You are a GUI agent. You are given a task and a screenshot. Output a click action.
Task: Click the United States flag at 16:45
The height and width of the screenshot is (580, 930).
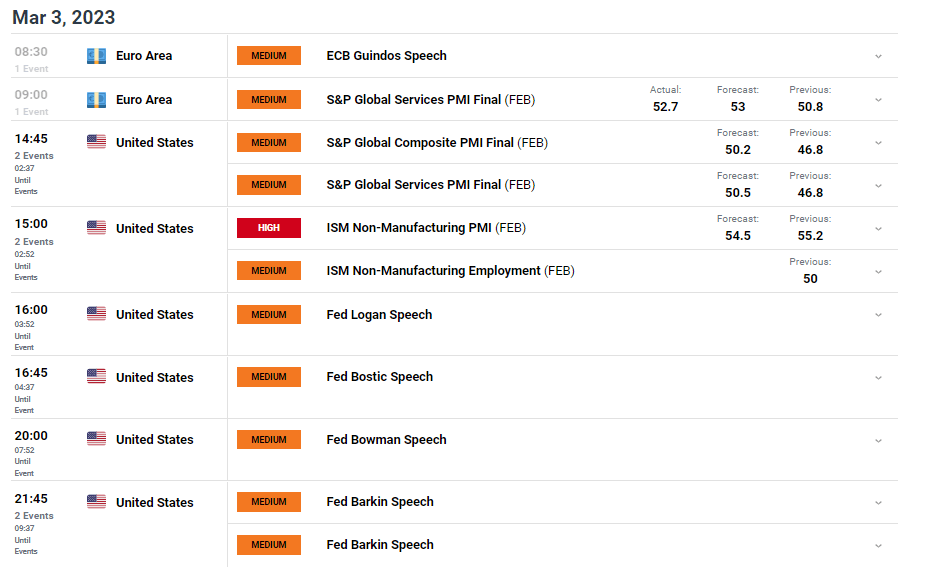point(96,377)
